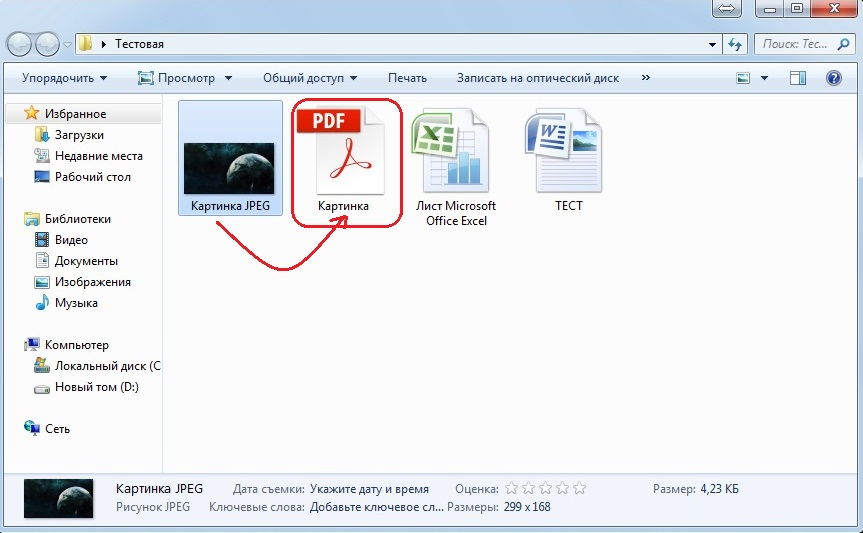
Task: Open the Просмотр dropdown arrow
Action: [228, 78]
